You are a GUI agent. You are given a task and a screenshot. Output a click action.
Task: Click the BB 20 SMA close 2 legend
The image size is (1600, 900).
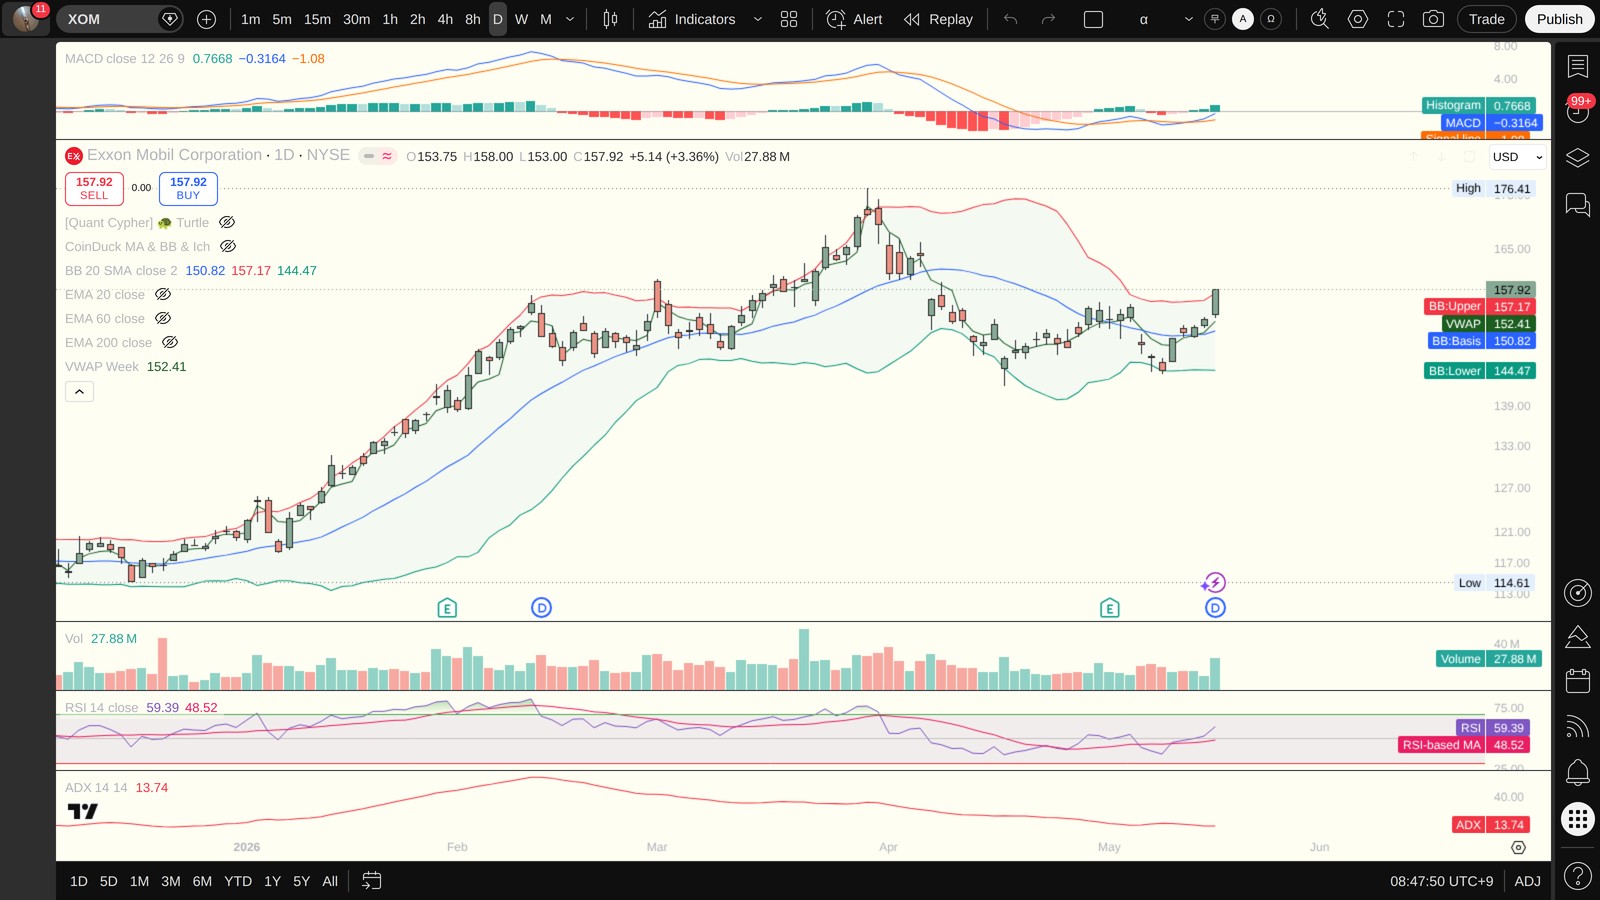tap(121, 270)
